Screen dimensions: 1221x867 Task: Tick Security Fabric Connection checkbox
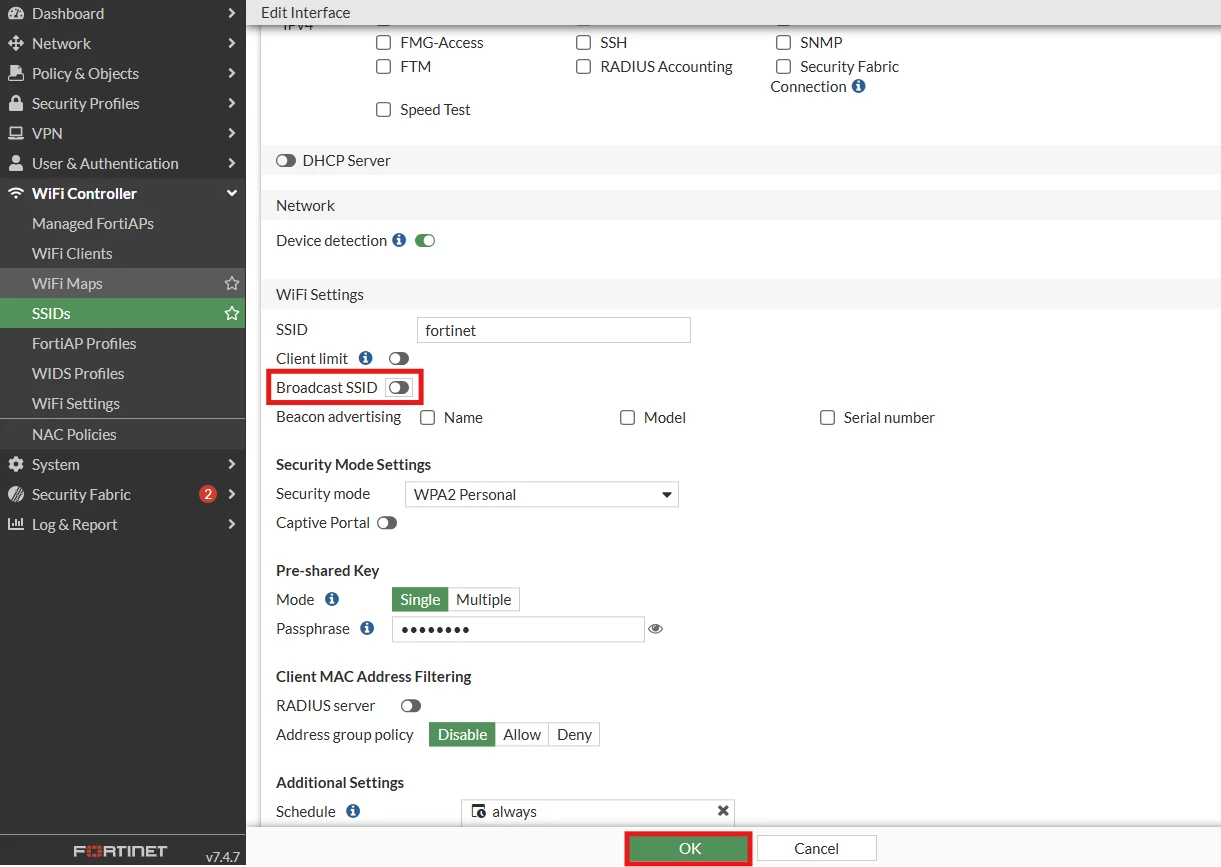click(783, 67)
